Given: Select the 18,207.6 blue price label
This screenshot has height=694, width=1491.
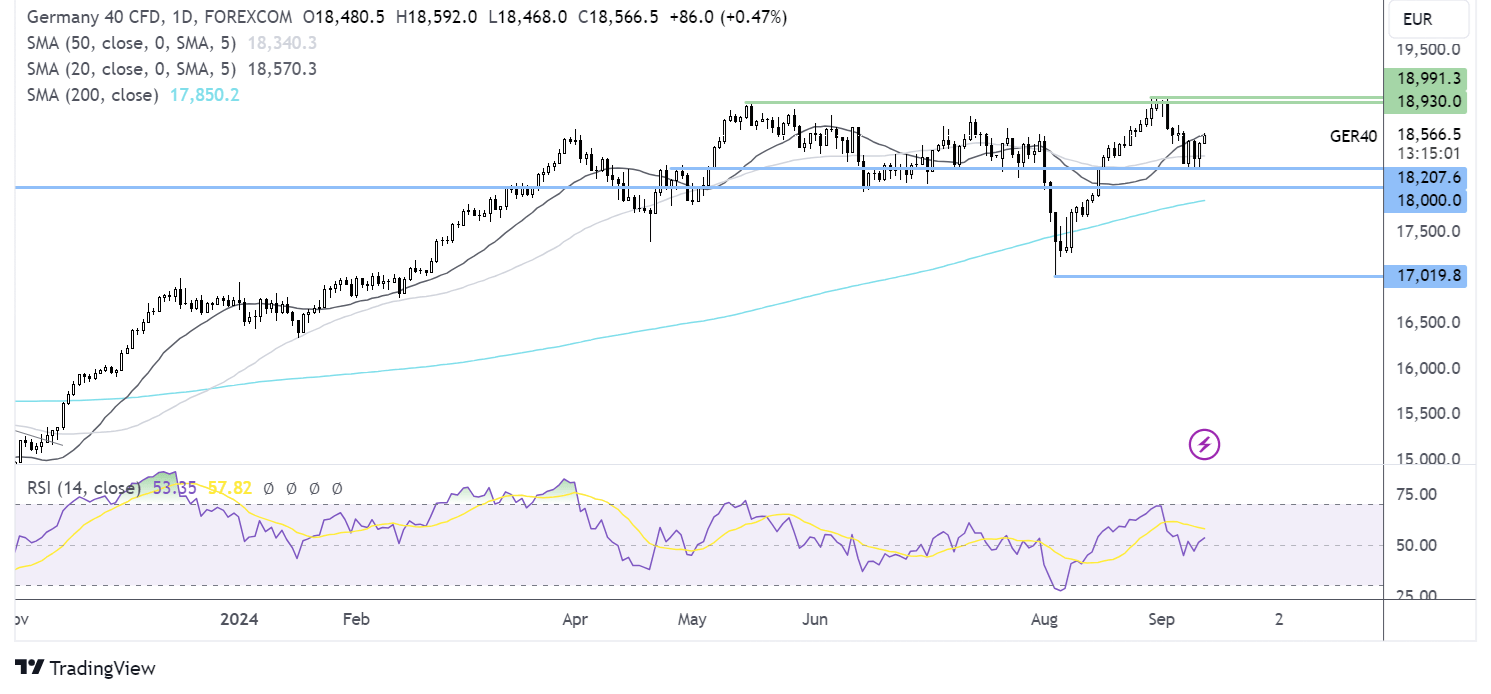Looking at the screenshot, I should tap(1425, 177).
